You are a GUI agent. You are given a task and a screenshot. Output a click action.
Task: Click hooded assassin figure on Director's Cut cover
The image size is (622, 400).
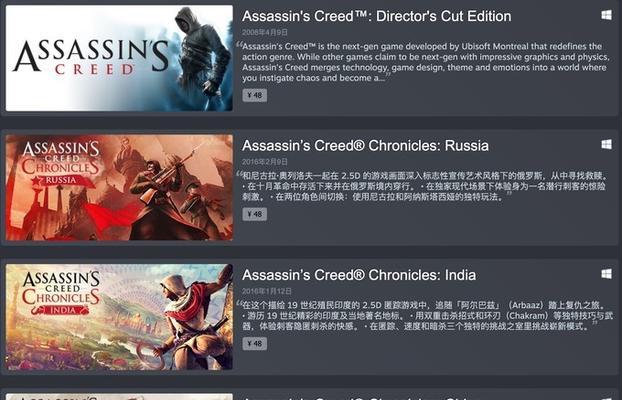(x=202, y=58)
